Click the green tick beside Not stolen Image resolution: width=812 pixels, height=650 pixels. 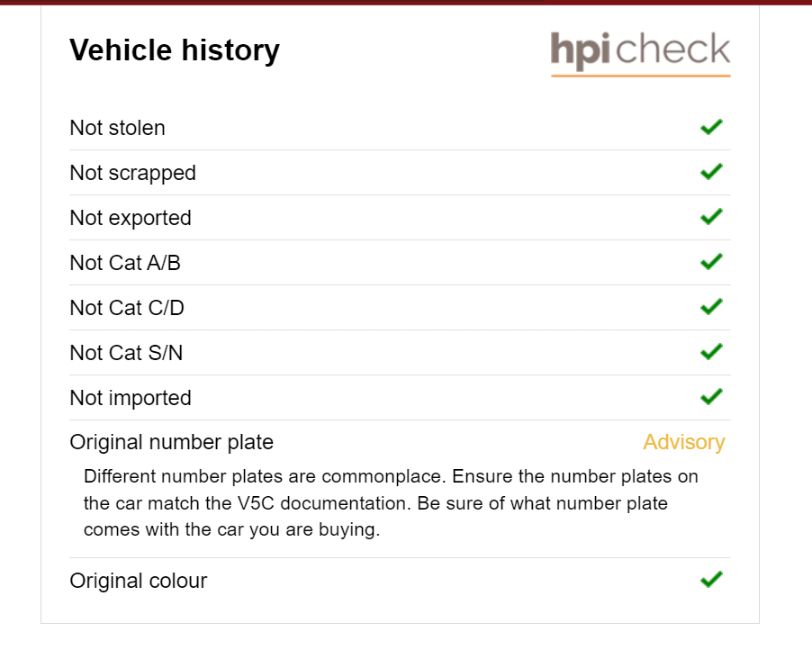coord(711,127)
